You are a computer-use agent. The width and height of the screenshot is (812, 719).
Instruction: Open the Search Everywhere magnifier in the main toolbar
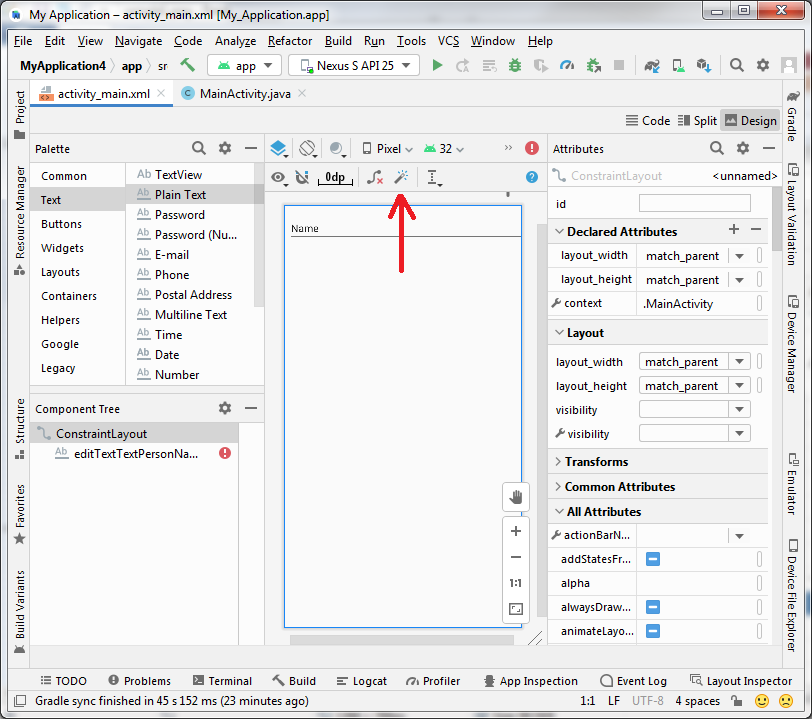pyautogui.click(x=736, y=65)
